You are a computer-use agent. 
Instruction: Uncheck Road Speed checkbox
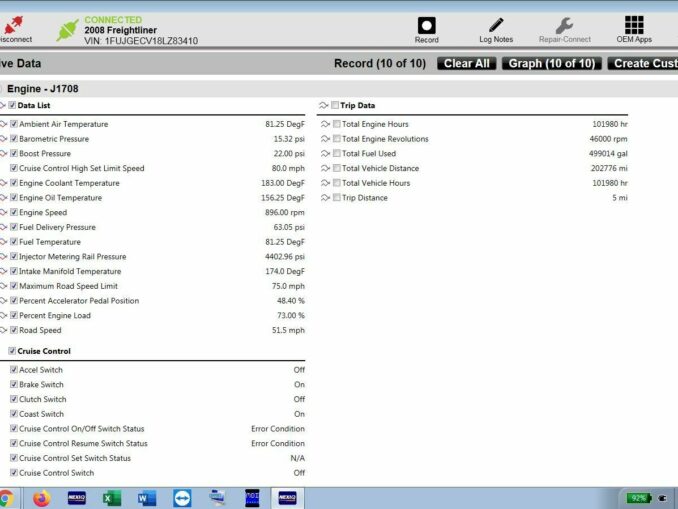pyautogui.click(x=14, y=330)
